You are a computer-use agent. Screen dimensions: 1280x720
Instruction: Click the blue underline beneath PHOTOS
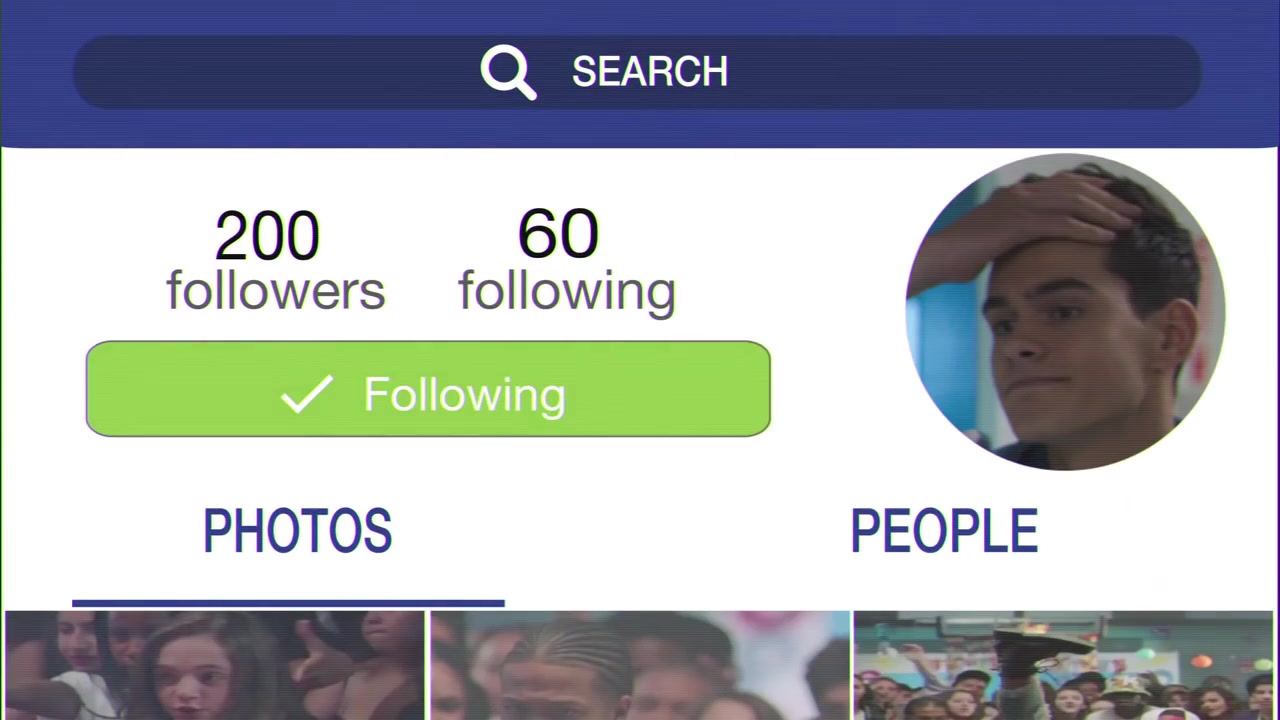click(288, 603)
